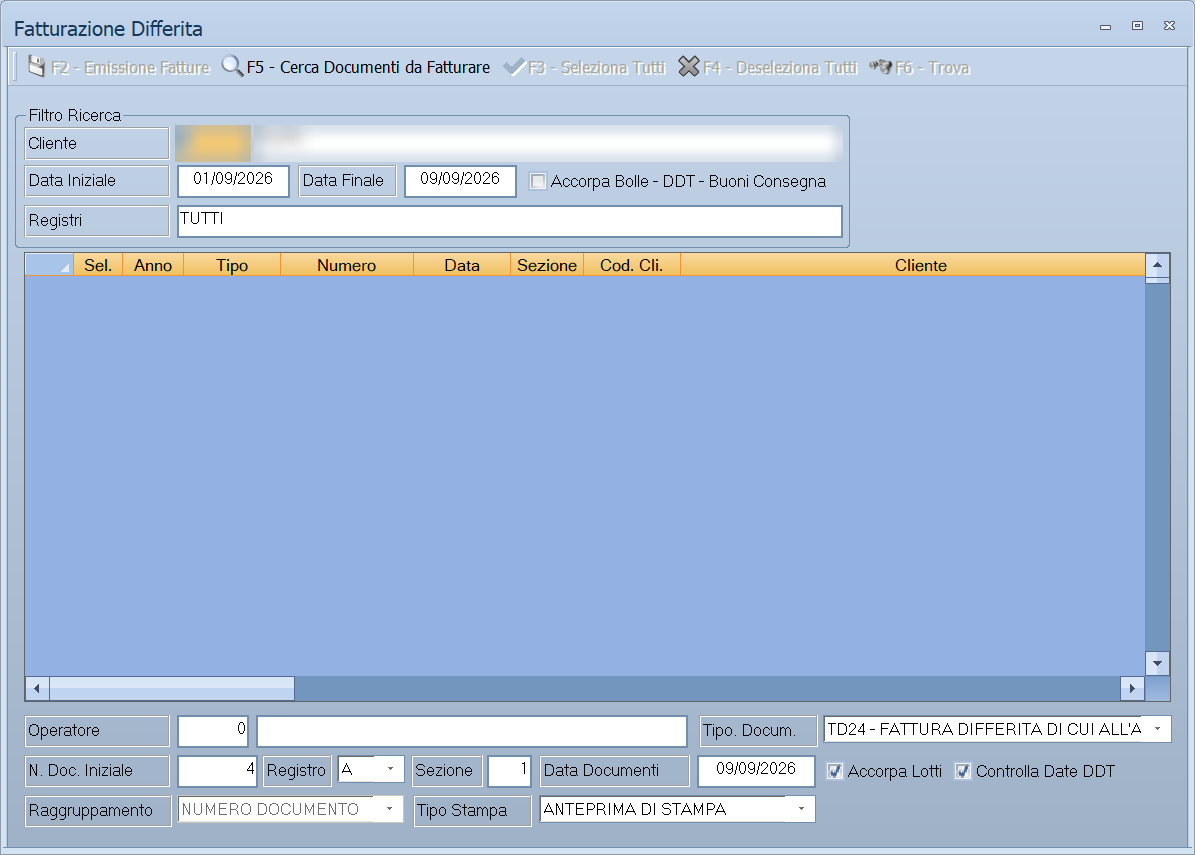Screen dimensions: 1195x855
Task: Click the Cod. Cli. column header
Action: (632, 265)
